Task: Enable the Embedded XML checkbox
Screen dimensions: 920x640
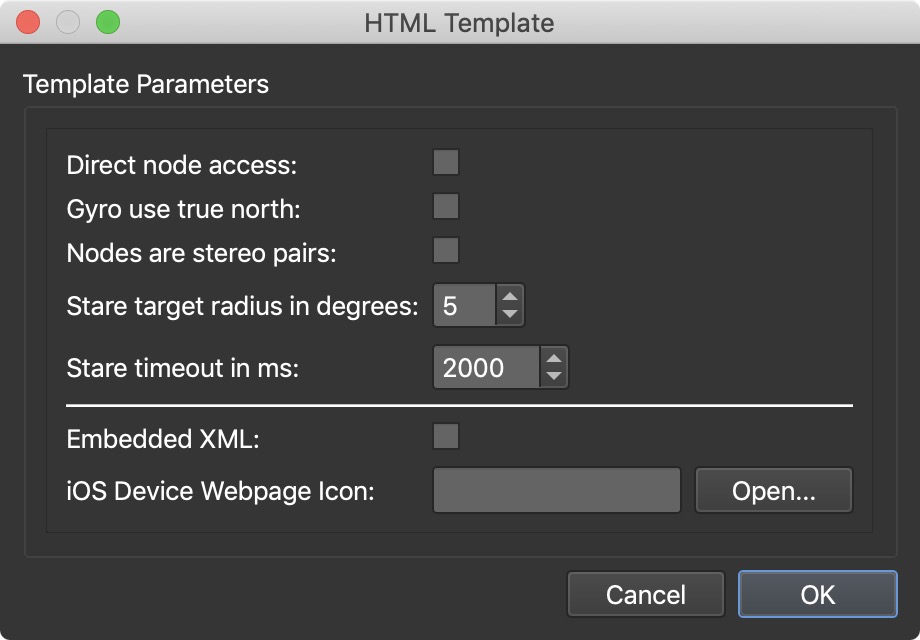Action: point(446,436)
